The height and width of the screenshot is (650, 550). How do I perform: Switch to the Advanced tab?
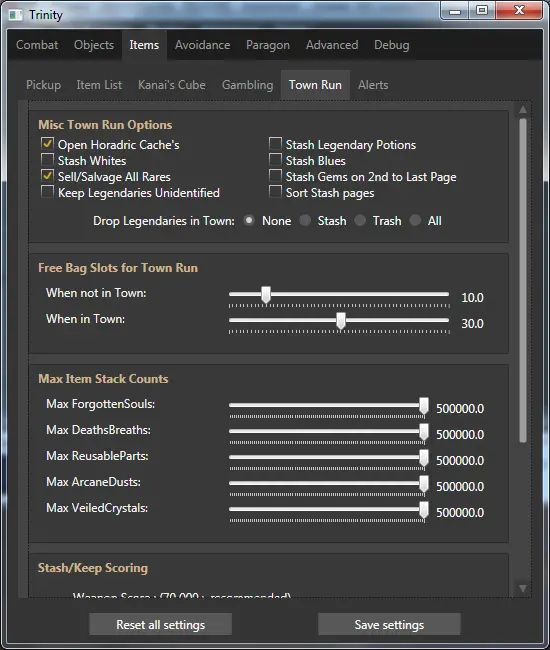click(332, 45)
